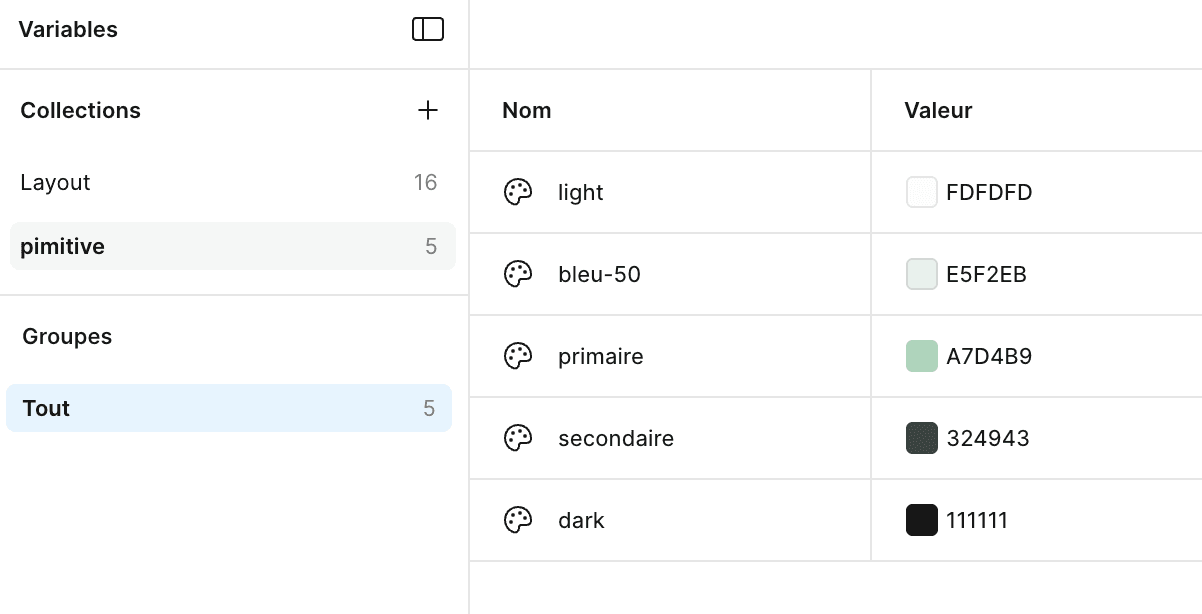Click the palette icon beside dark
This screenshot has height=614, width=1202.
(x=518, y=520)
